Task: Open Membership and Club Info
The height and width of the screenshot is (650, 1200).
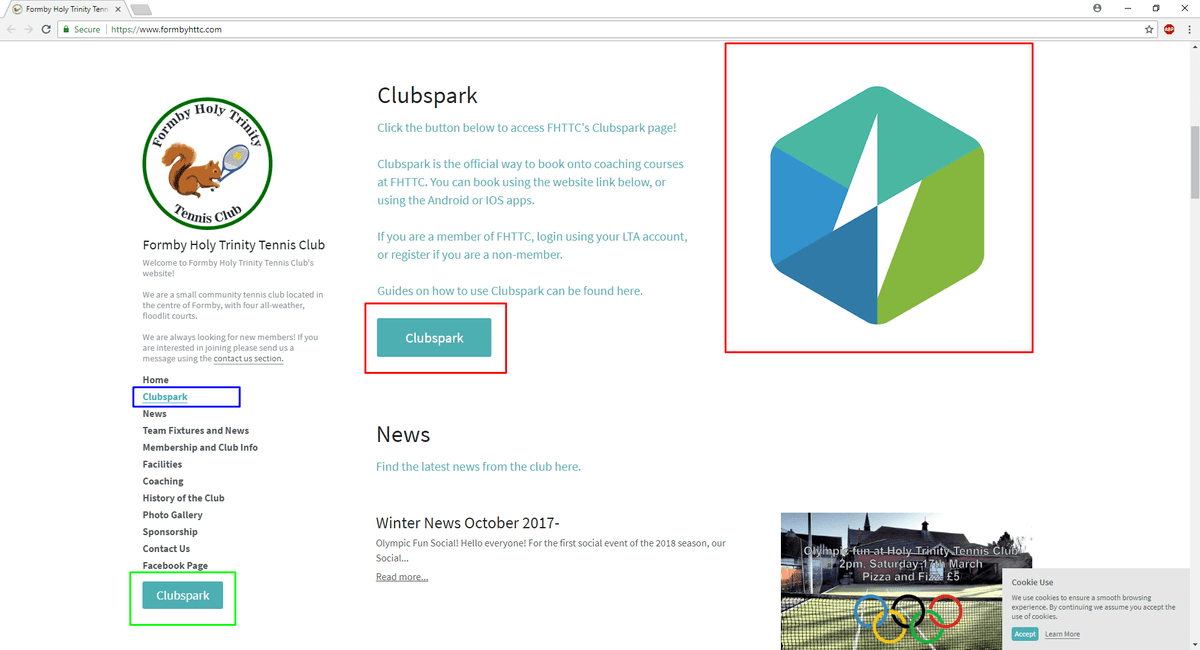Action: 200,448
